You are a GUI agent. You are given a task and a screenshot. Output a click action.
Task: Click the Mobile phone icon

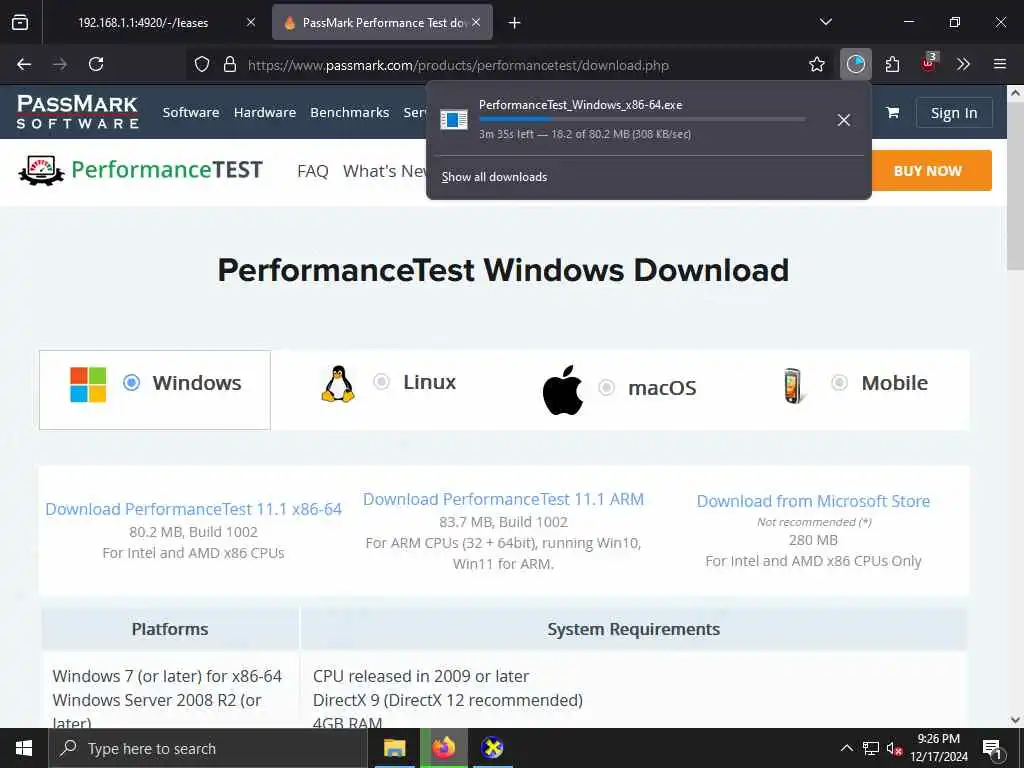coord(793,386)
